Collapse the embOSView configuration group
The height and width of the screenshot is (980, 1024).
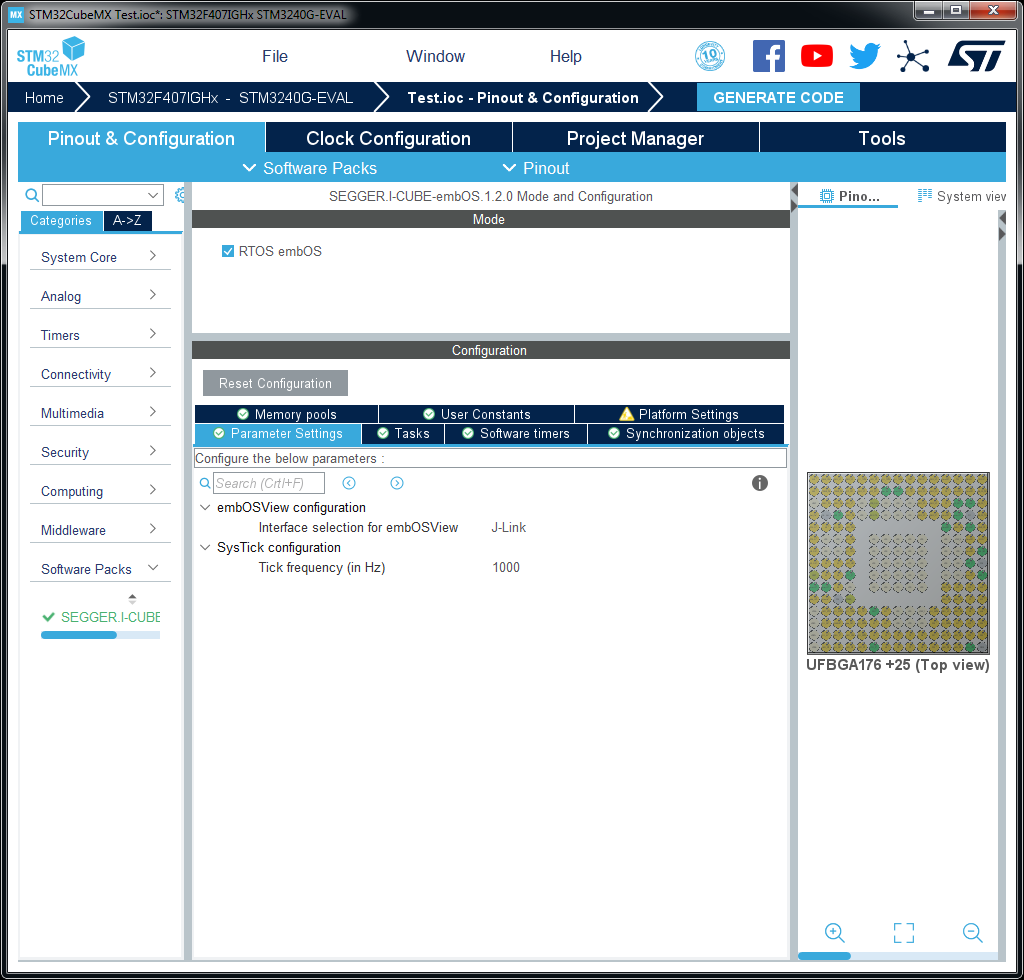tap(205, 507)
